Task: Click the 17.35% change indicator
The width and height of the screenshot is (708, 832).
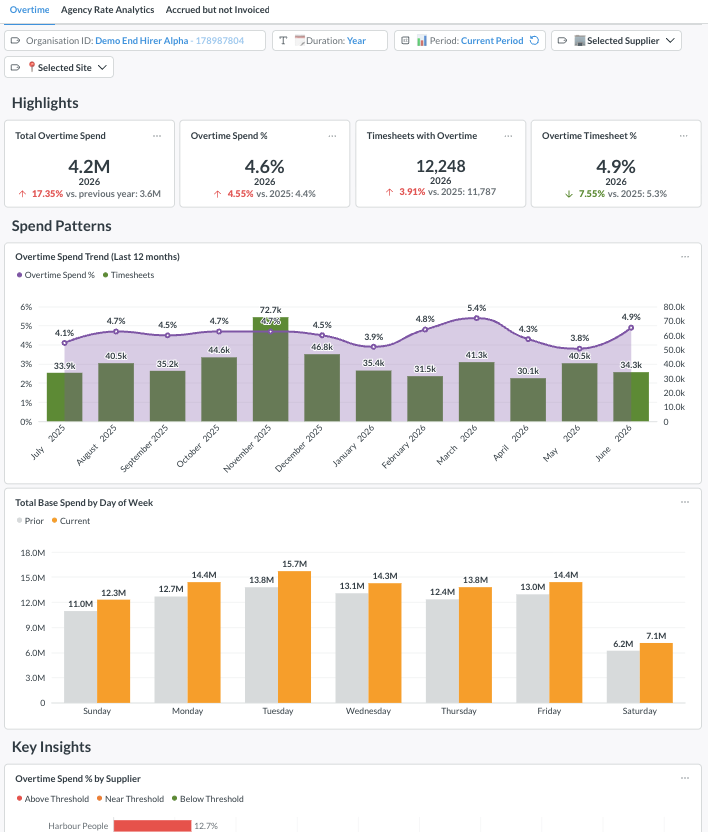Action: point(47,194)
